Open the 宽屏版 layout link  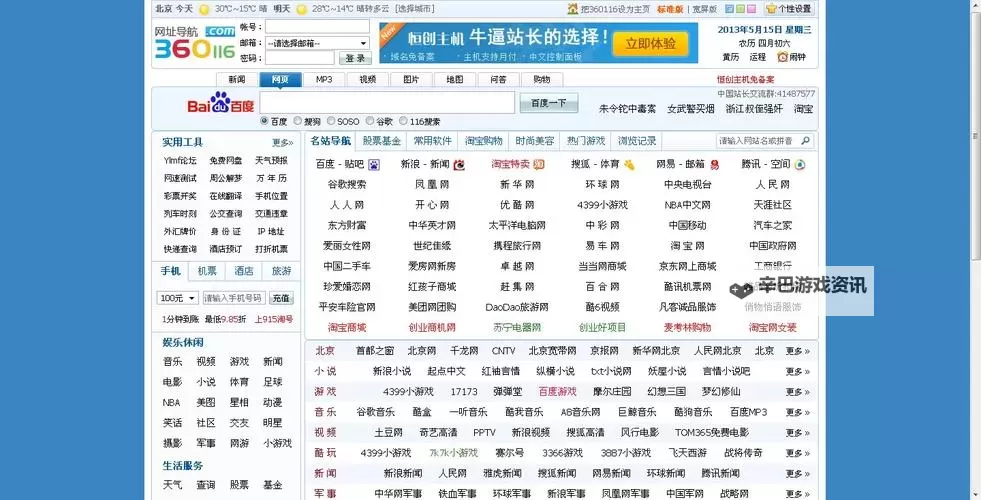(704, 9)
